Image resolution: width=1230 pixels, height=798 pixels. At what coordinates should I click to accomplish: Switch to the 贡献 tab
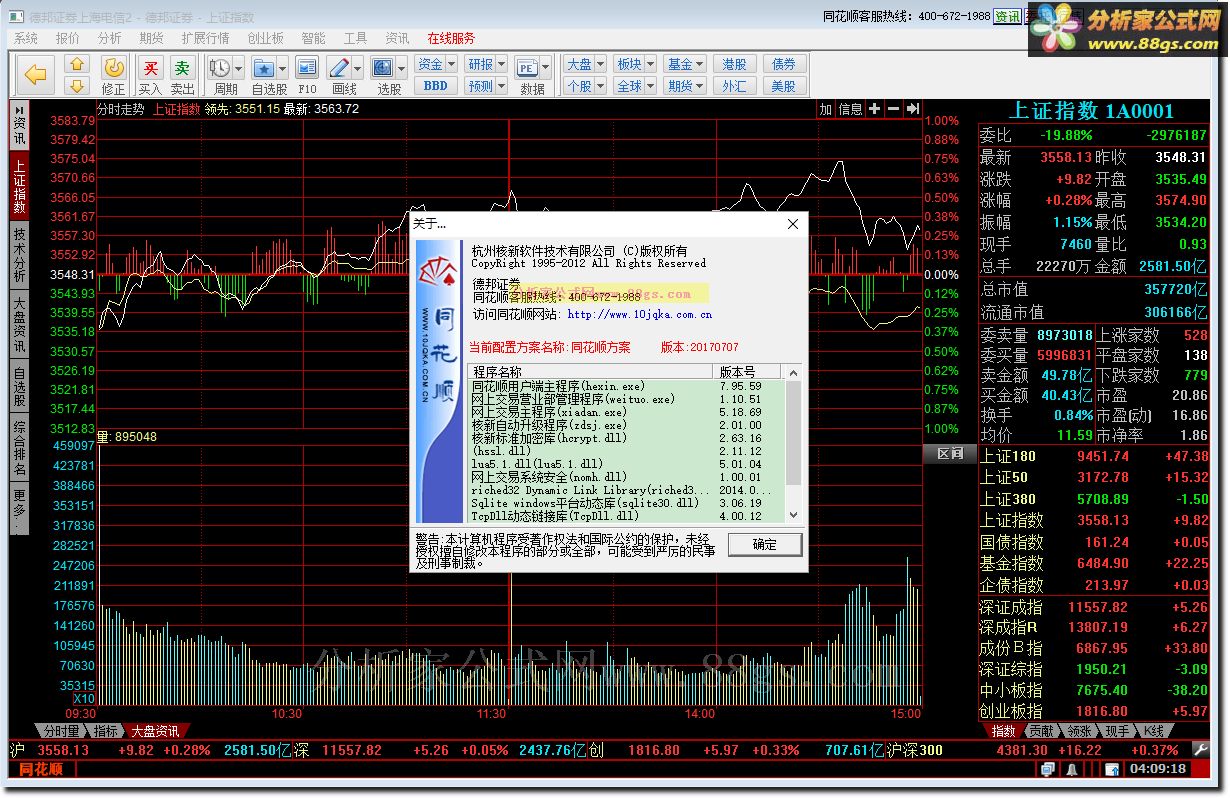click(1040, 731)
